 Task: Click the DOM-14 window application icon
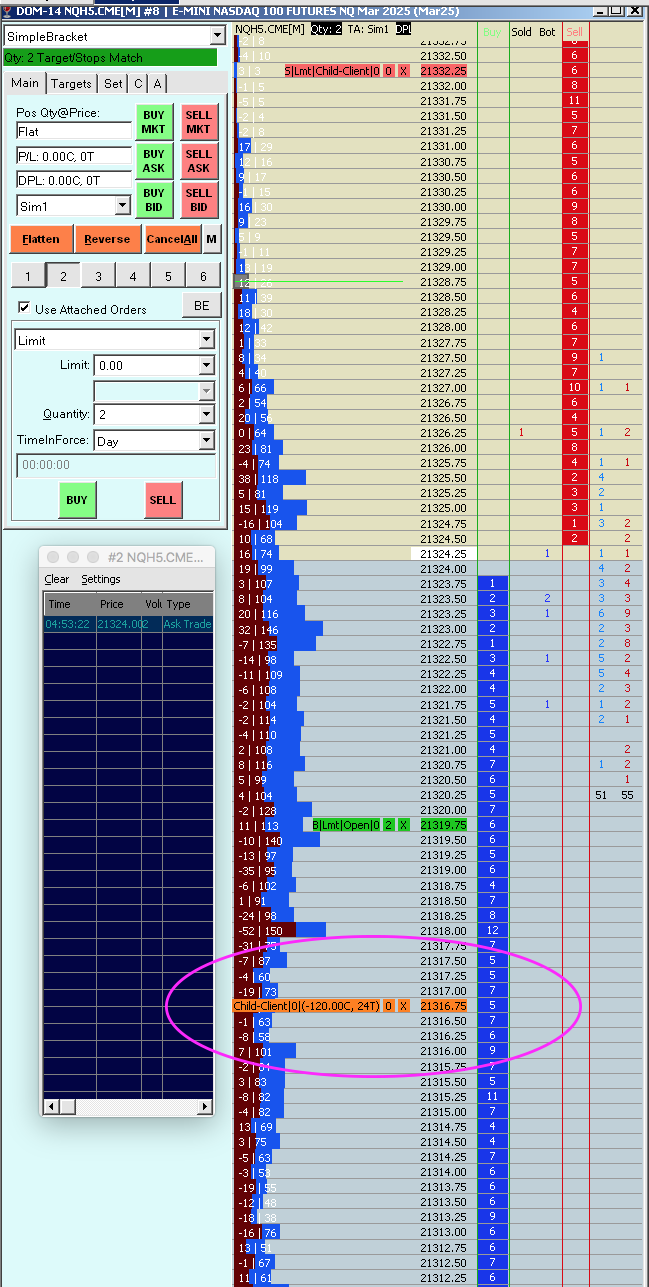[x=8, y=12]
